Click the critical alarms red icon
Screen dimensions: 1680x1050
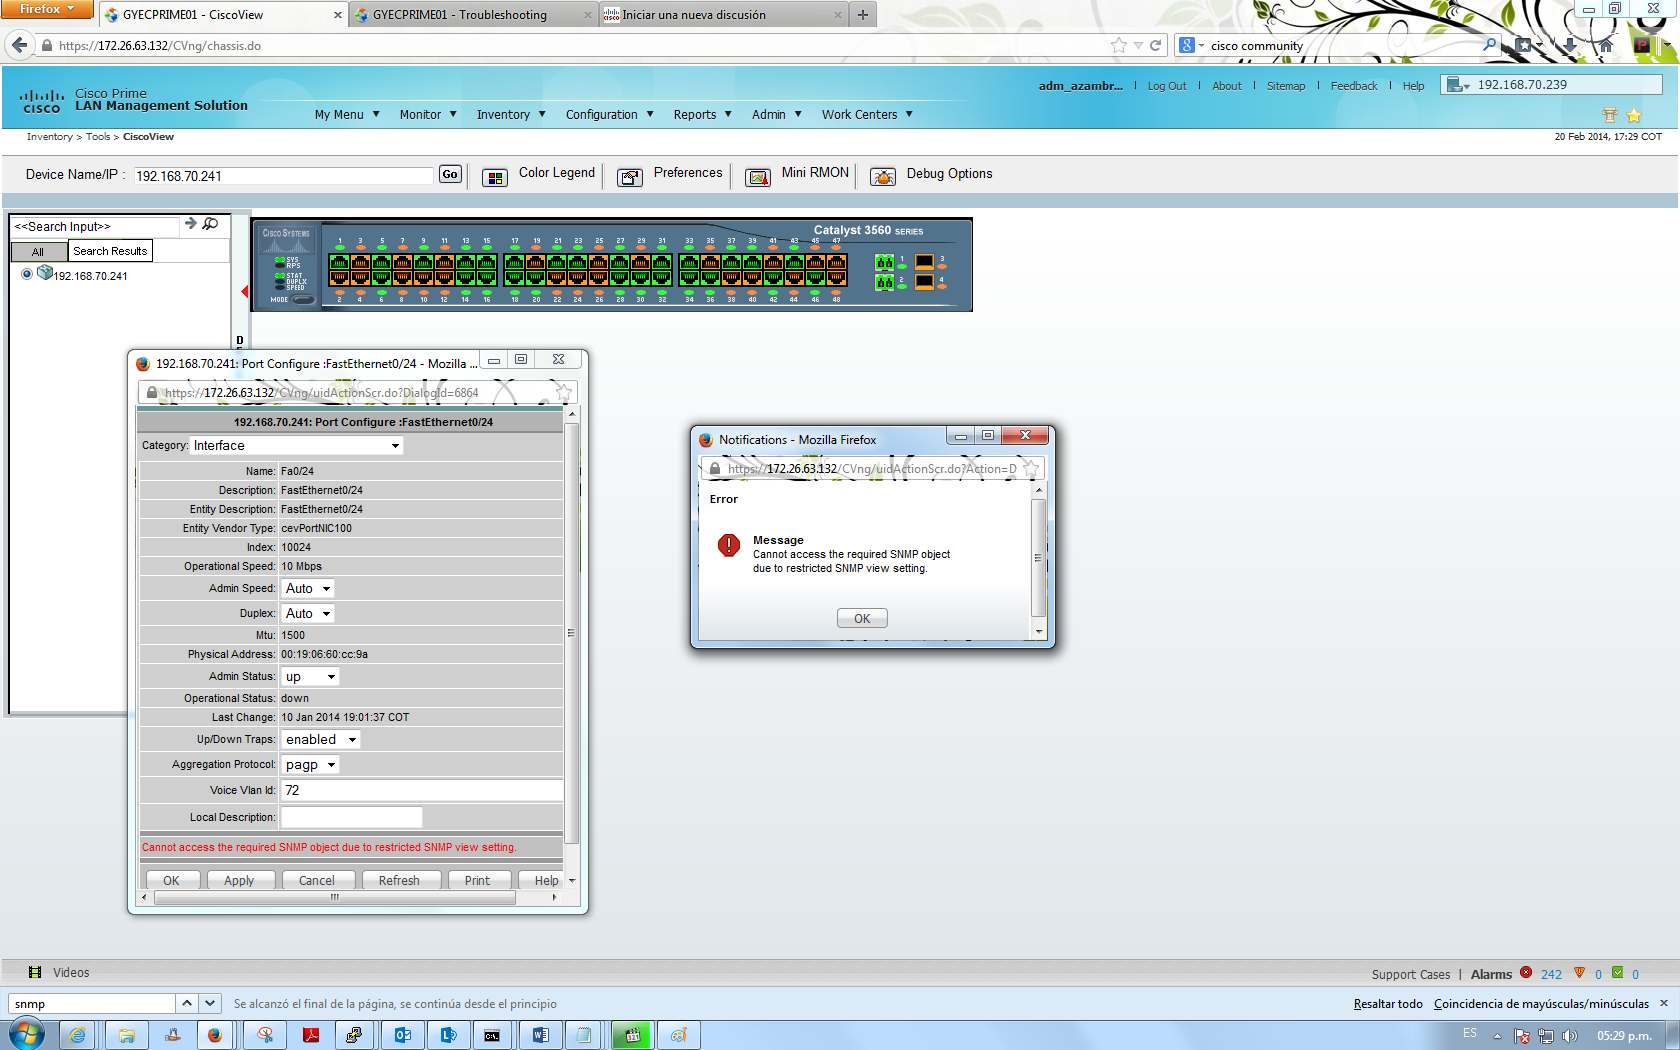[x=1526, y=972]
